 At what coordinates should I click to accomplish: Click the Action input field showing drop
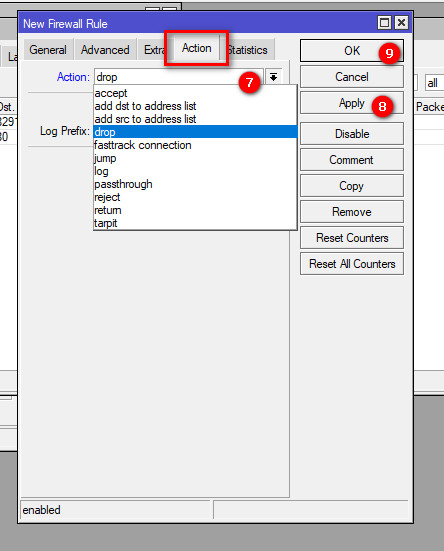[x=178, y=77]
